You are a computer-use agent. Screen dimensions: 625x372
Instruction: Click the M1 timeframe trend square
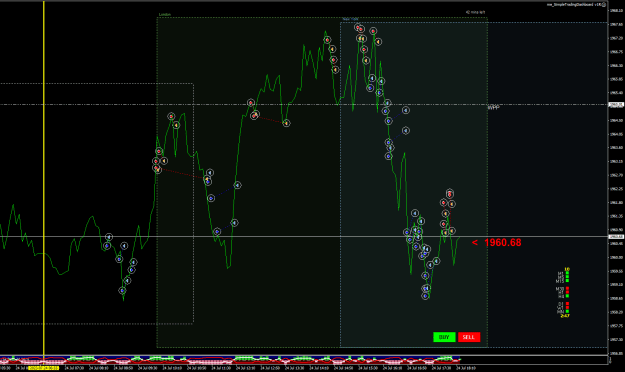coord(567,273)
